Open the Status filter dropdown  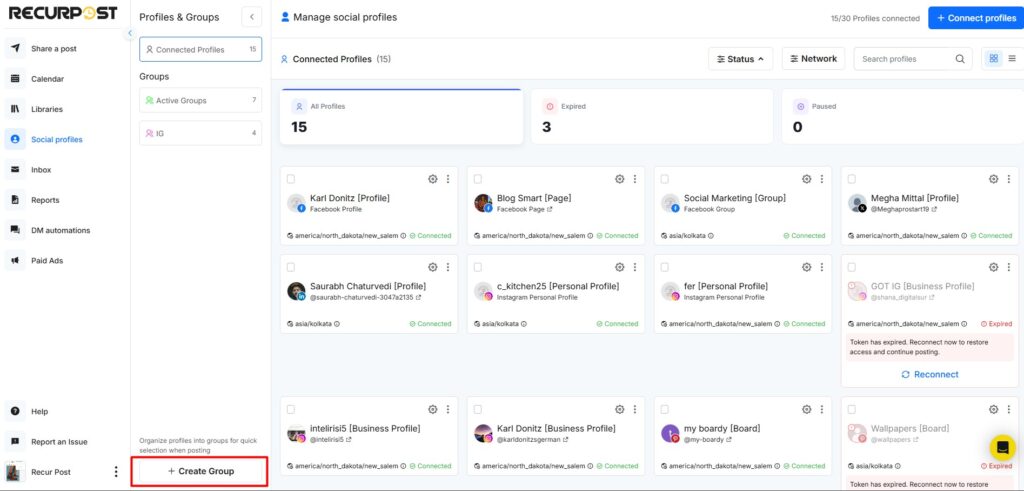pos(741,59)
